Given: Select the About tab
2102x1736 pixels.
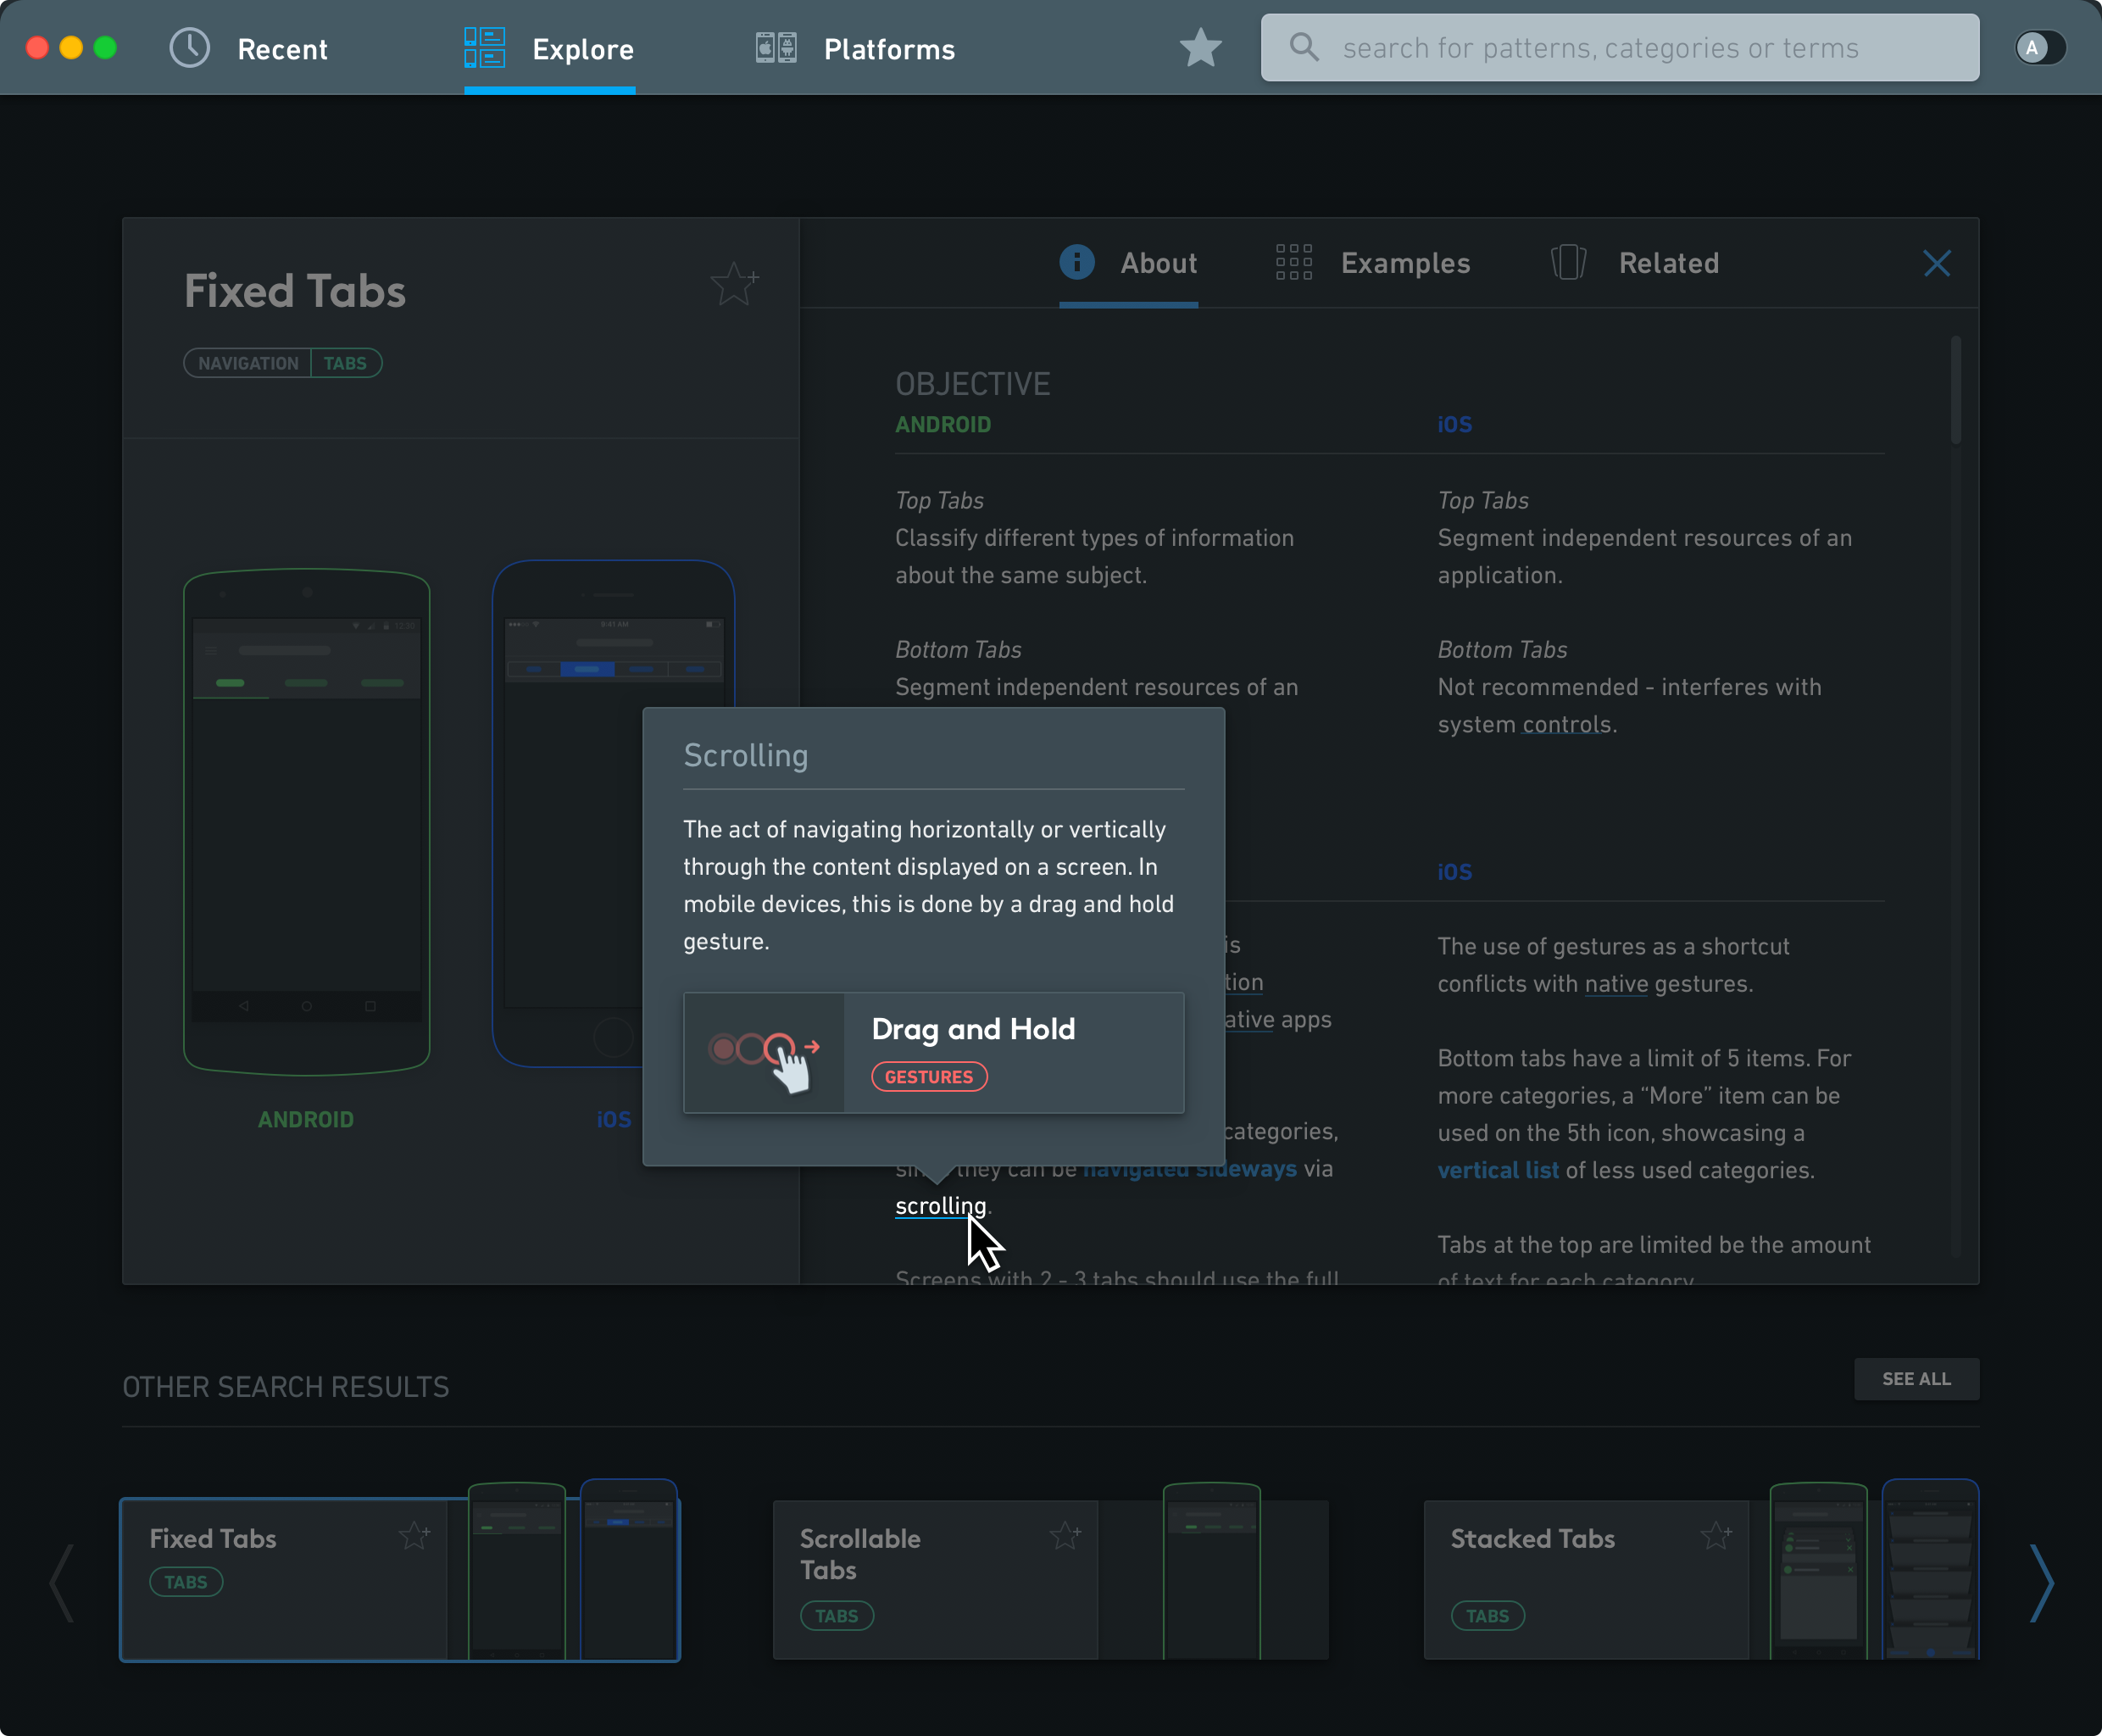Looking at the screenshot, I should click(x=1128, y=263).
